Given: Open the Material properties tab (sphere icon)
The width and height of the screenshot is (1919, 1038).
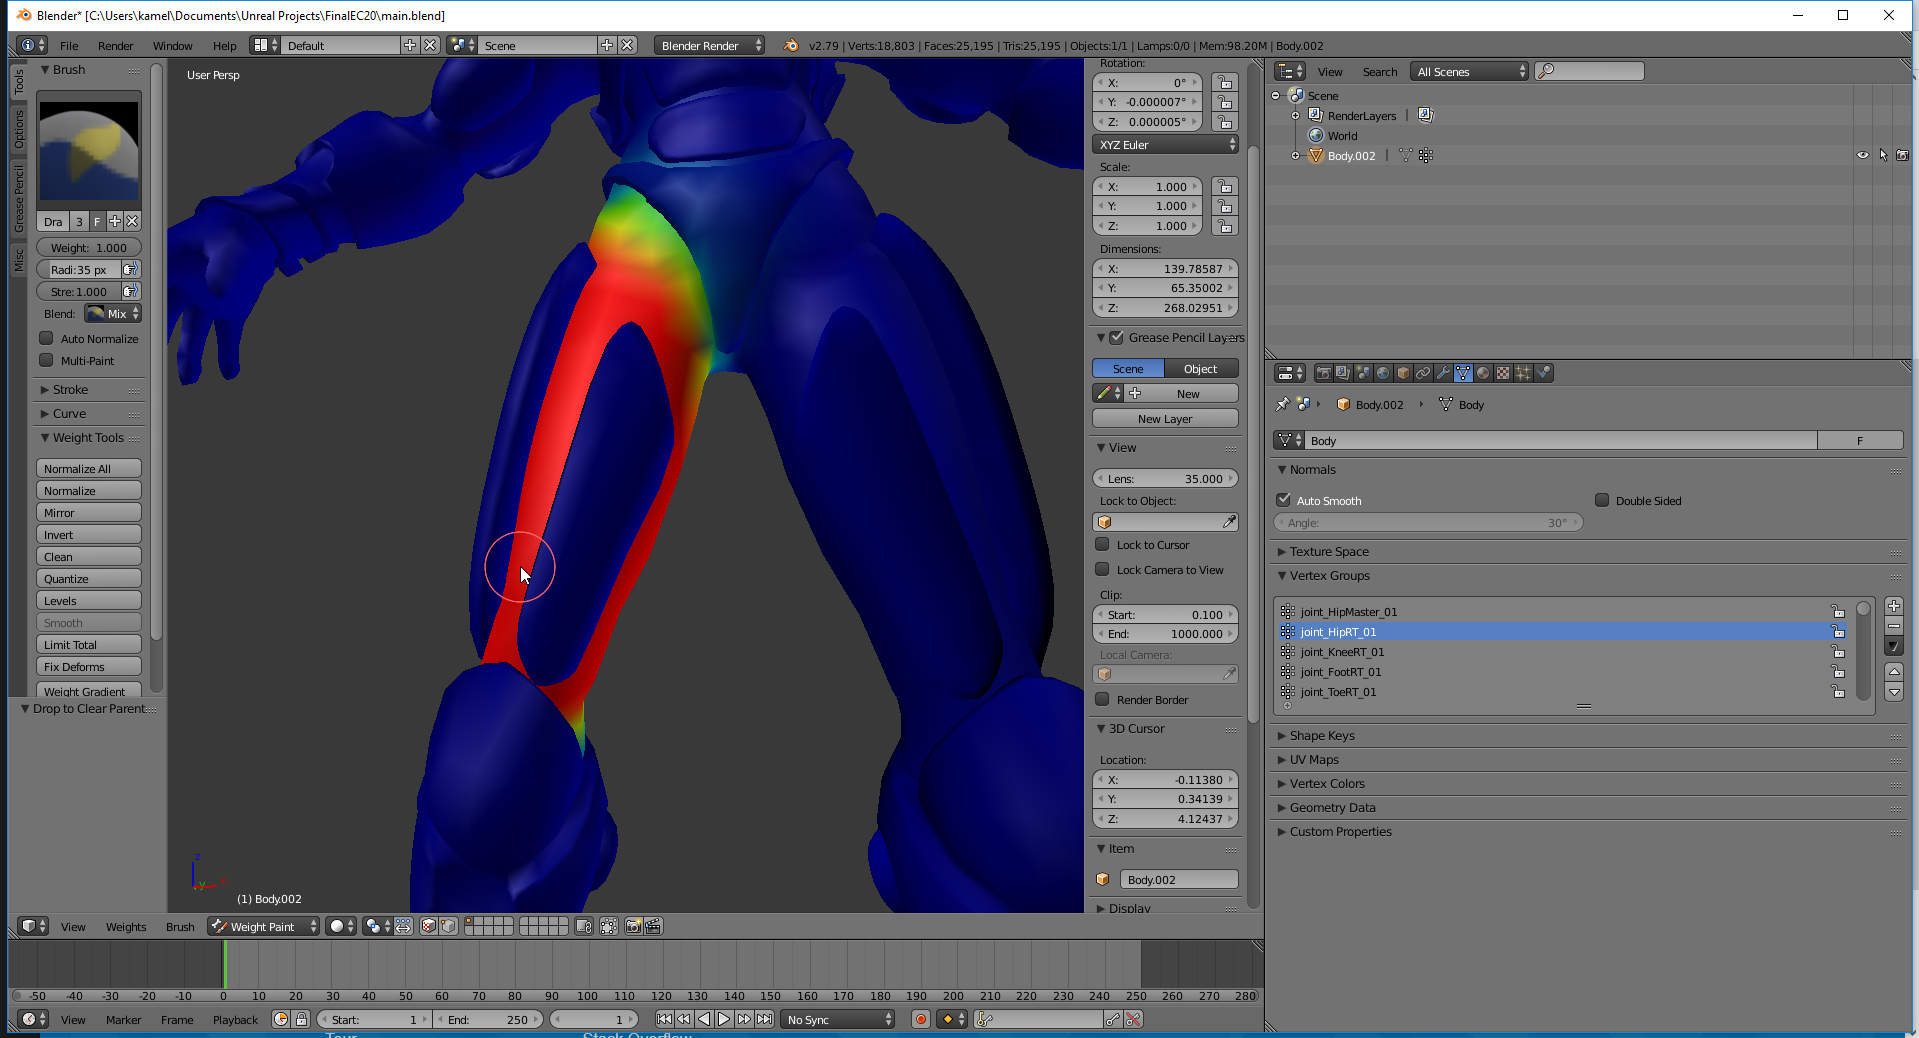Looking at the screenshot, I should (1483, 373).
